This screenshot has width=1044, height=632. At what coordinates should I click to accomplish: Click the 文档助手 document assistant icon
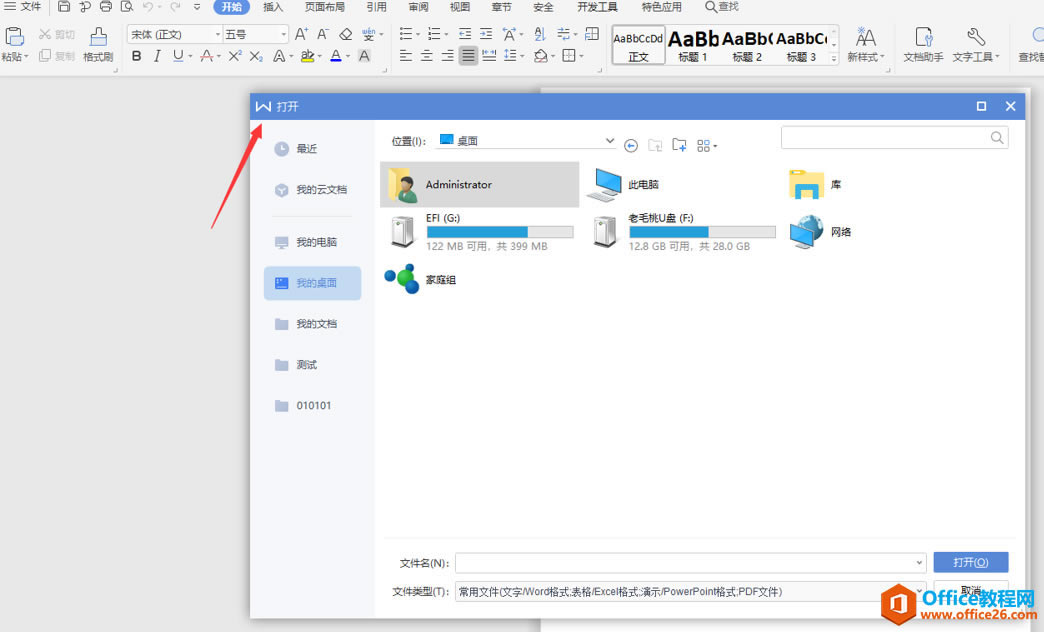(x=923, y=37)
